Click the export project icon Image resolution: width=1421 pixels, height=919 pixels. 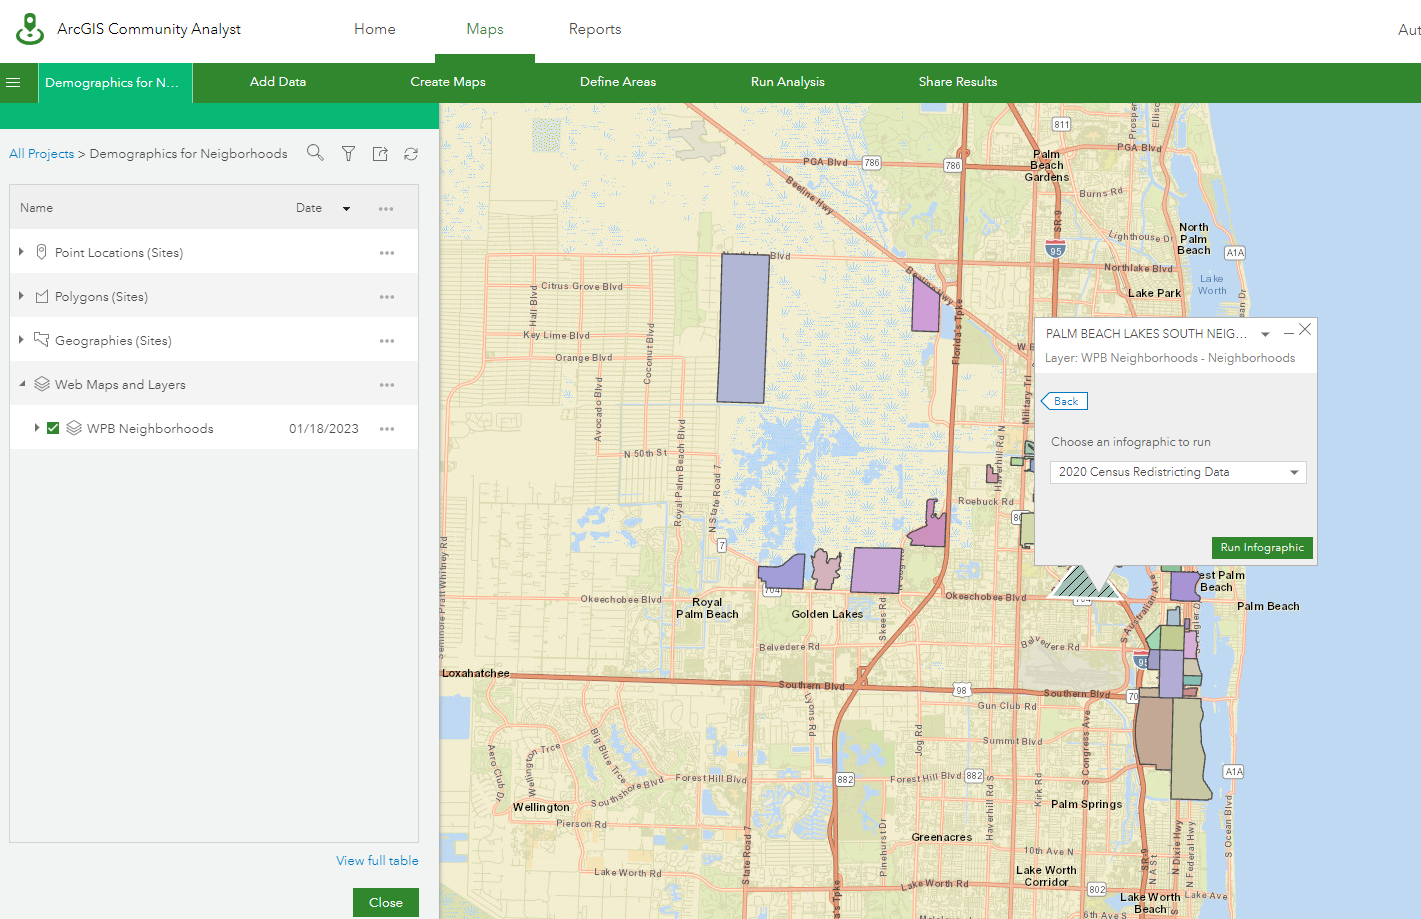(380, 154)
